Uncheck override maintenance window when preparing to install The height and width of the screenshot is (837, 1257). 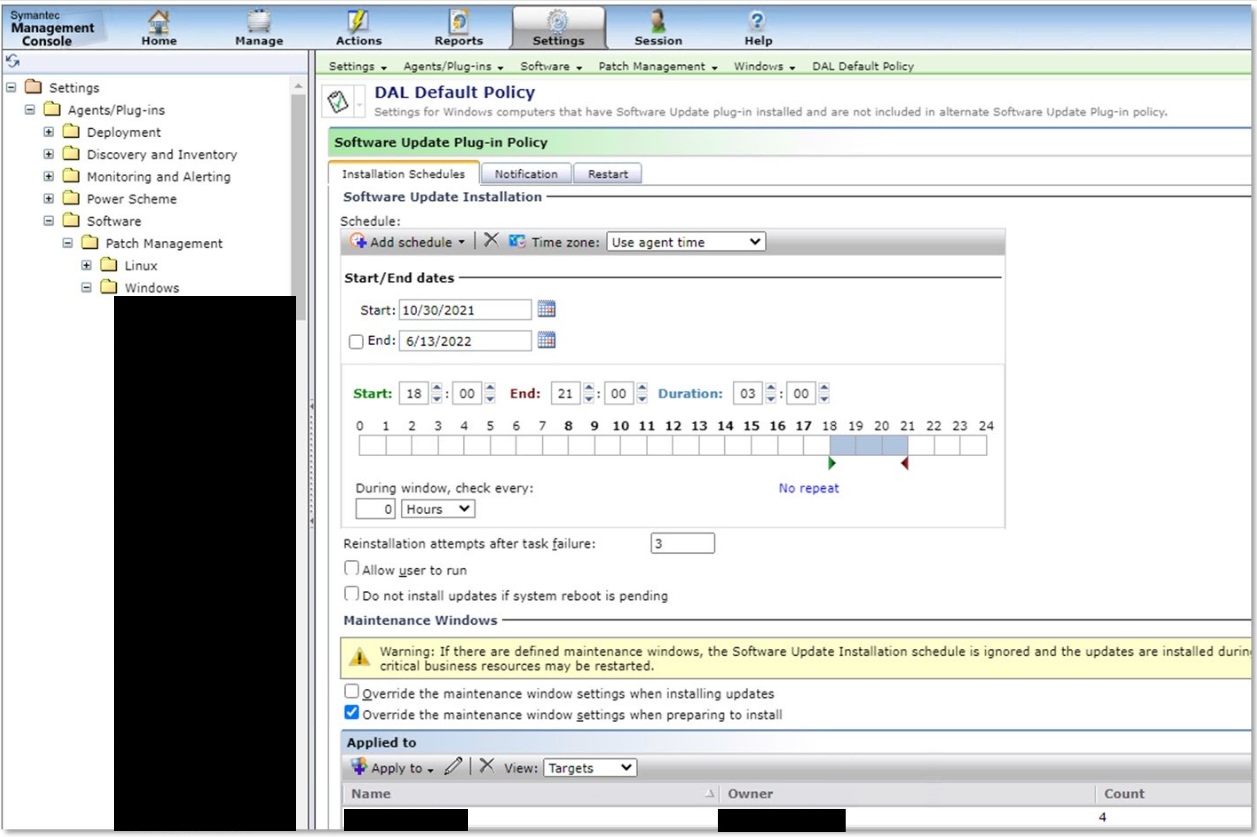[x=351, y=713]
